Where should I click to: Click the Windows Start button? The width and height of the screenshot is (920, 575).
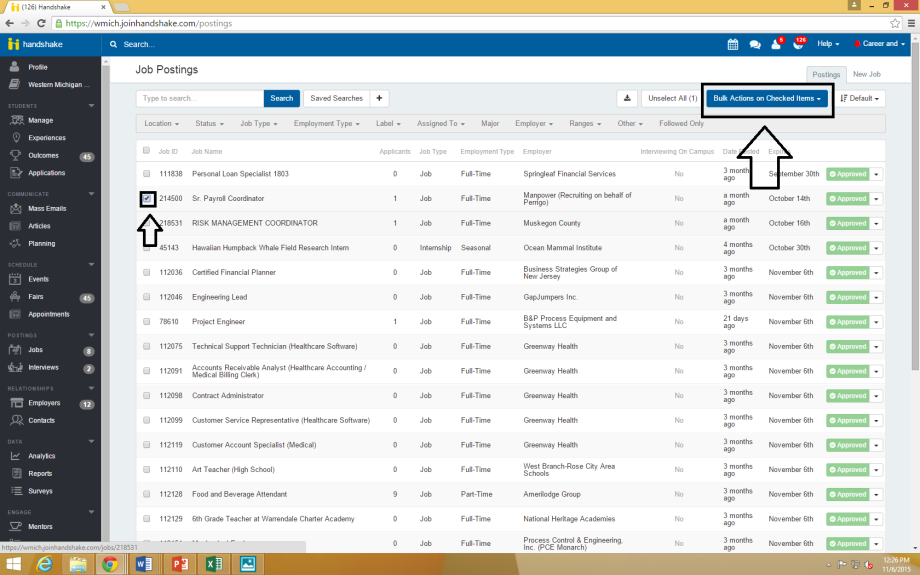click(13, 564)
